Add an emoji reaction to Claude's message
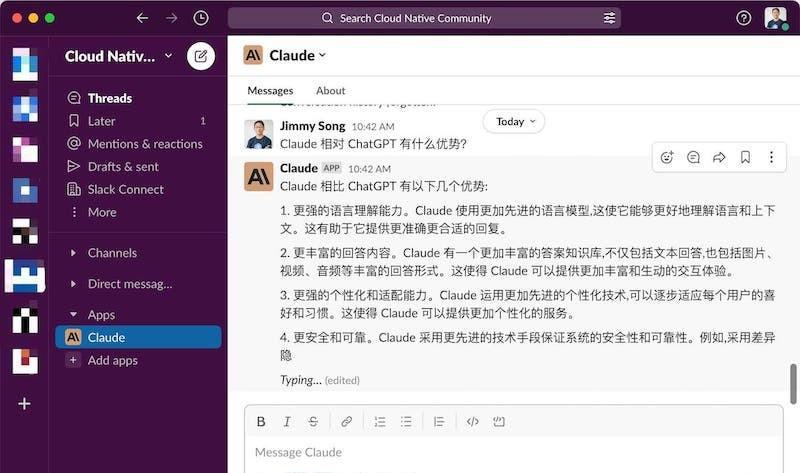This screenshot has height=473, width=800. tap(667, 157)
